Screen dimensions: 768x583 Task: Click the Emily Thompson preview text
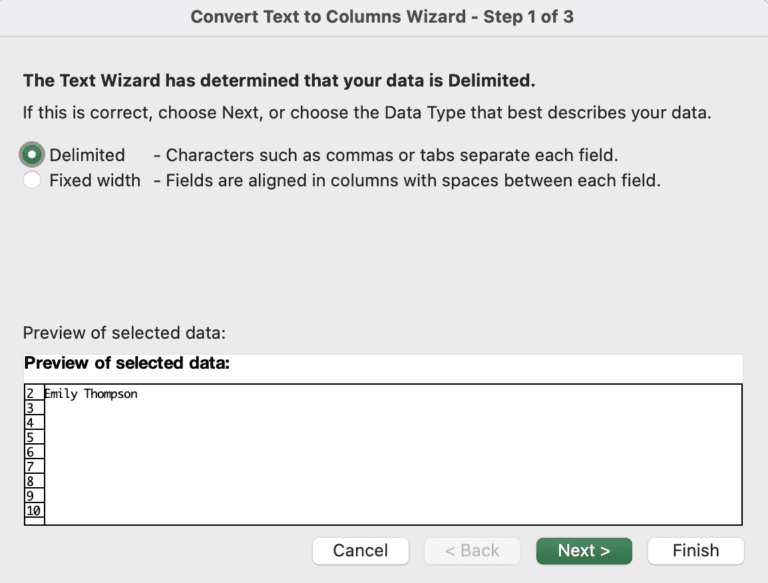91,394
